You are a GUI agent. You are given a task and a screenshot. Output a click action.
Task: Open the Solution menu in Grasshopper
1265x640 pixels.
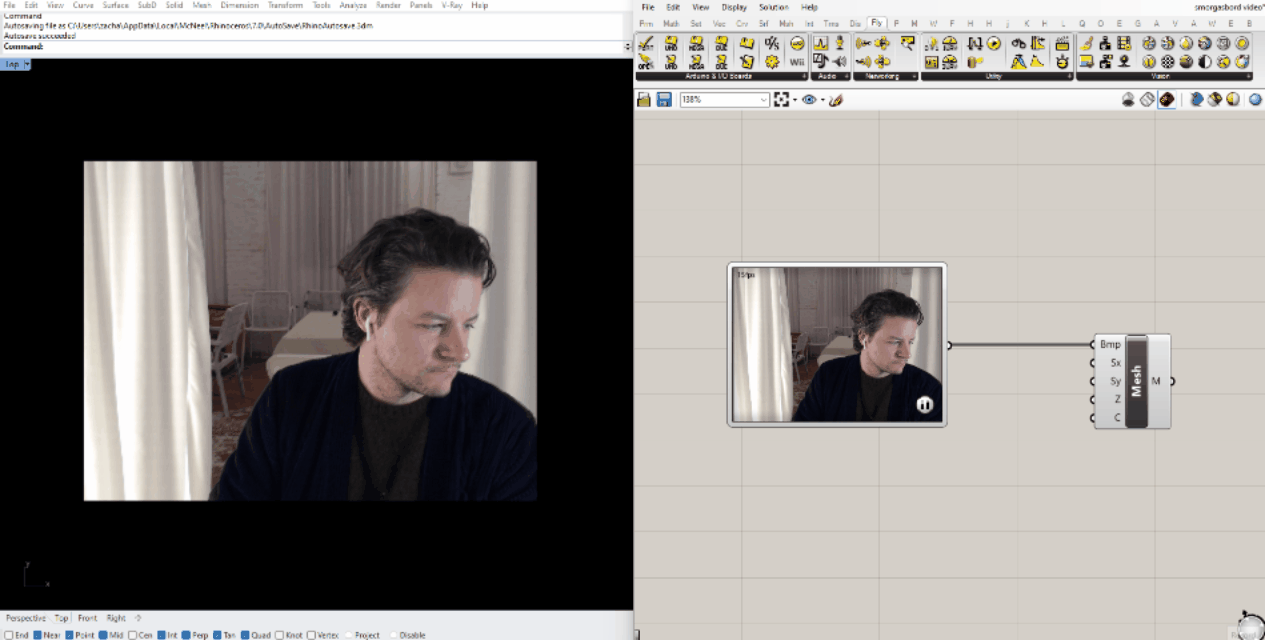773,7
